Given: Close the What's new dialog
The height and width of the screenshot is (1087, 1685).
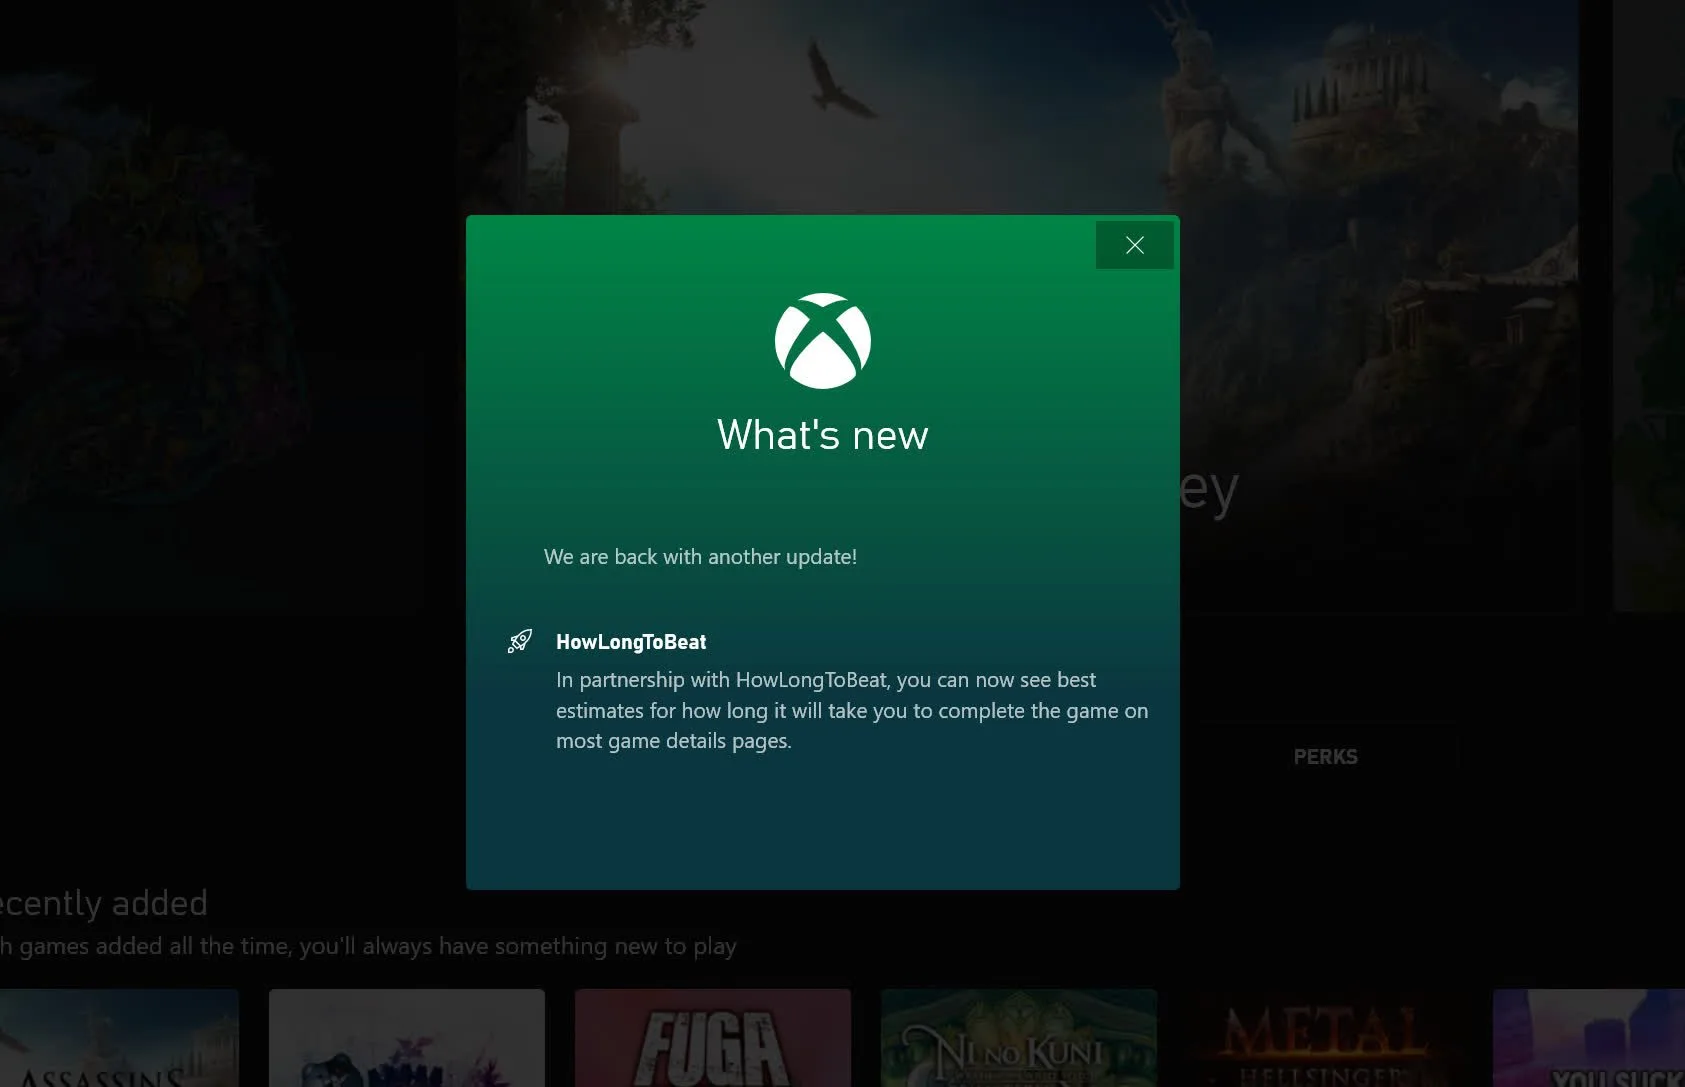Looking at the screenshot, I should [x=1134, y=245].
